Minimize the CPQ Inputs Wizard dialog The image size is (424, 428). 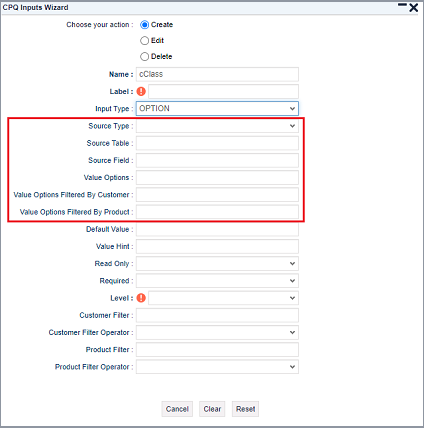click(x=403, y=5)
